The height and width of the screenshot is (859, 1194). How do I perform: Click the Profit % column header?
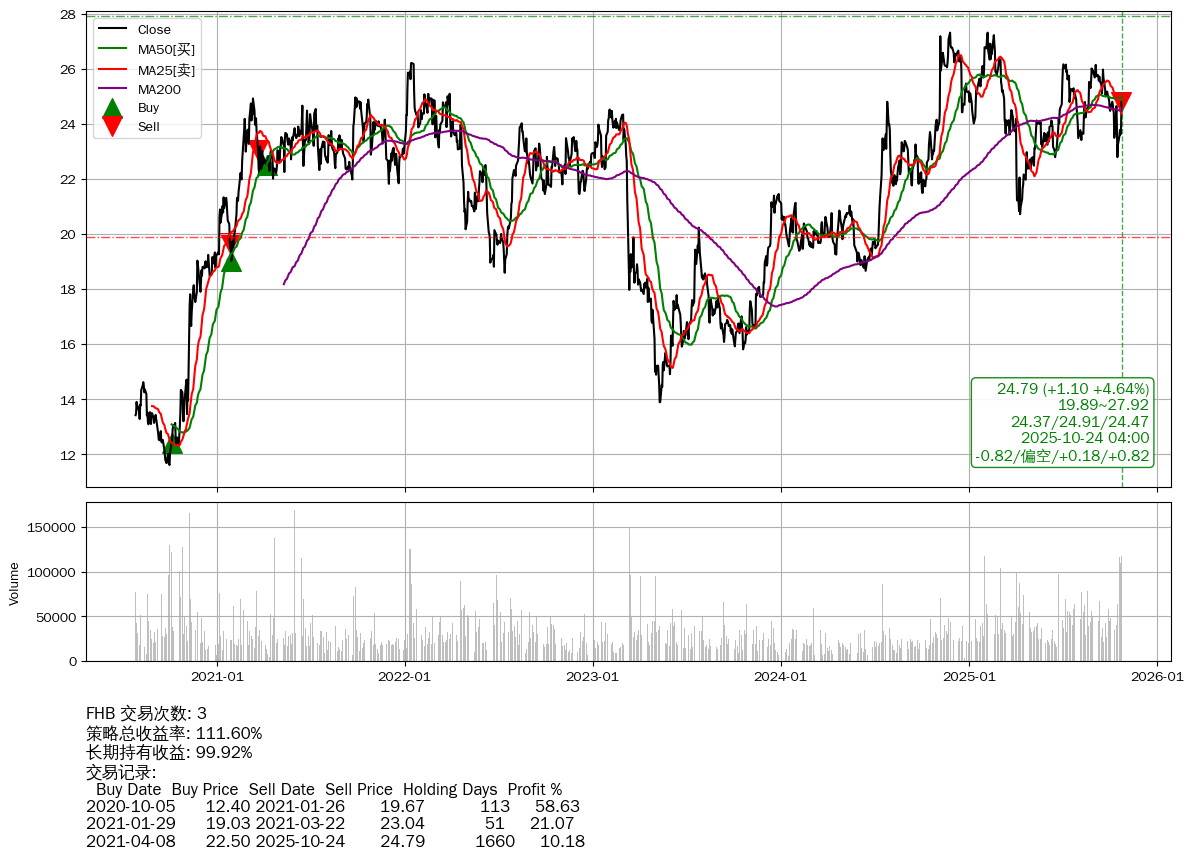coord(534,789)
